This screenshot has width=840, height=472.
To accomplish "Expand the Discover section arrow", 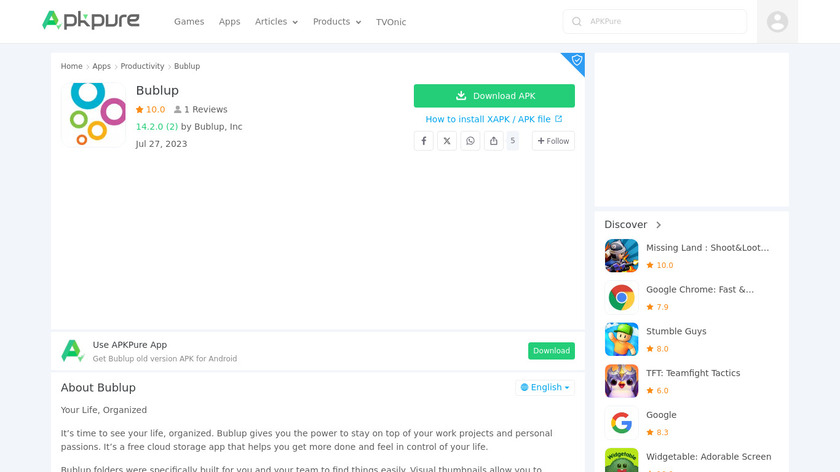I will tap(658, 224).
